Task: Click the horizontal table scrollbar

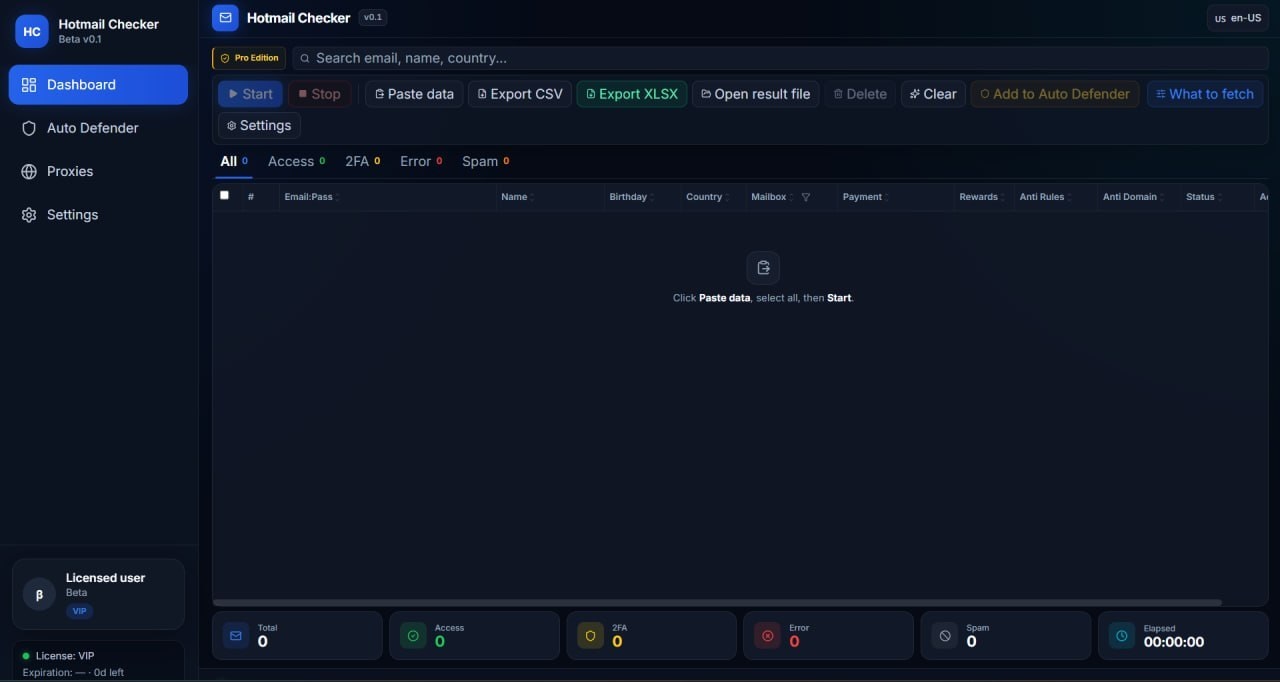Action: point(717,602)
